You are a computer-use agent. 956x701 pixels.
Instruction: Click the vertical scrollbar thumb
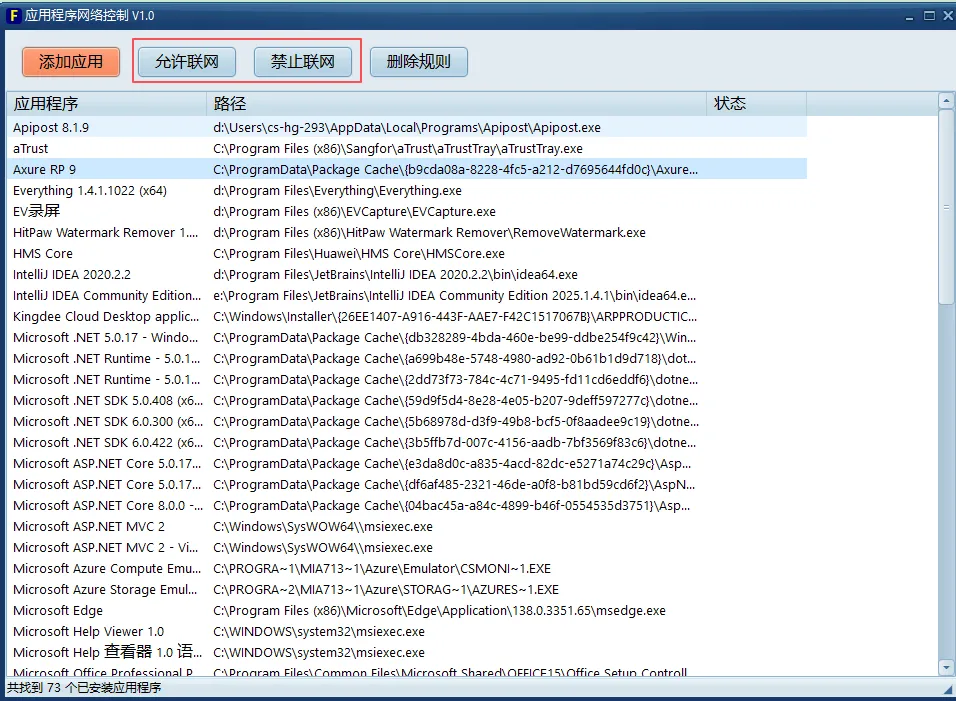(946, 207)
